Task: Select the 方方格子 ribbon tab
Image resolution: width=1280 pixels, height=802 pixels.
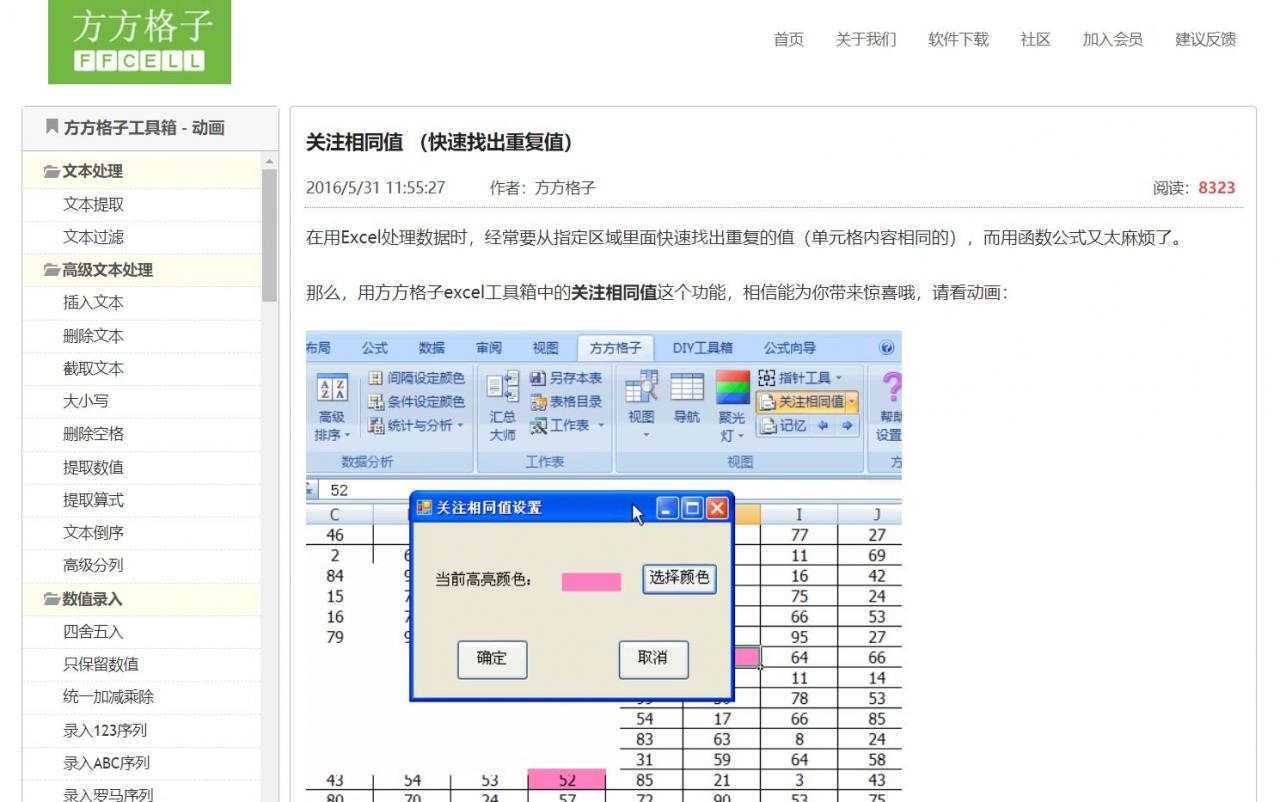Action: pyautogui.click(x=616, y=348)
